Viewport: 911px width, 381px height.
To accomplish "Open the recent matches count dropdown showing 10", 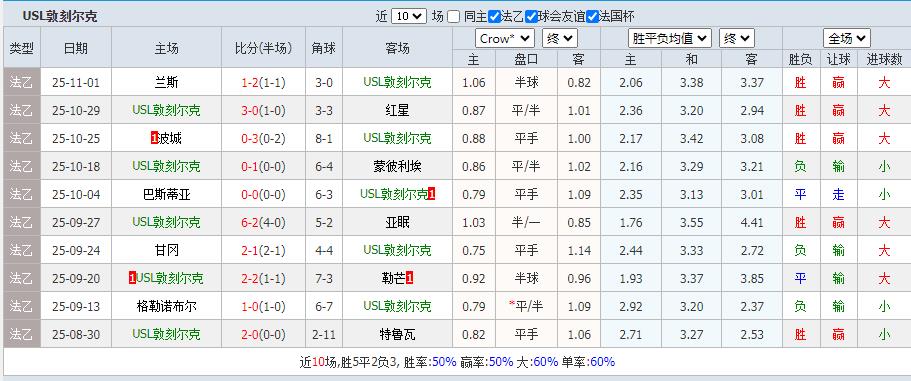I will tap(408, 16).
